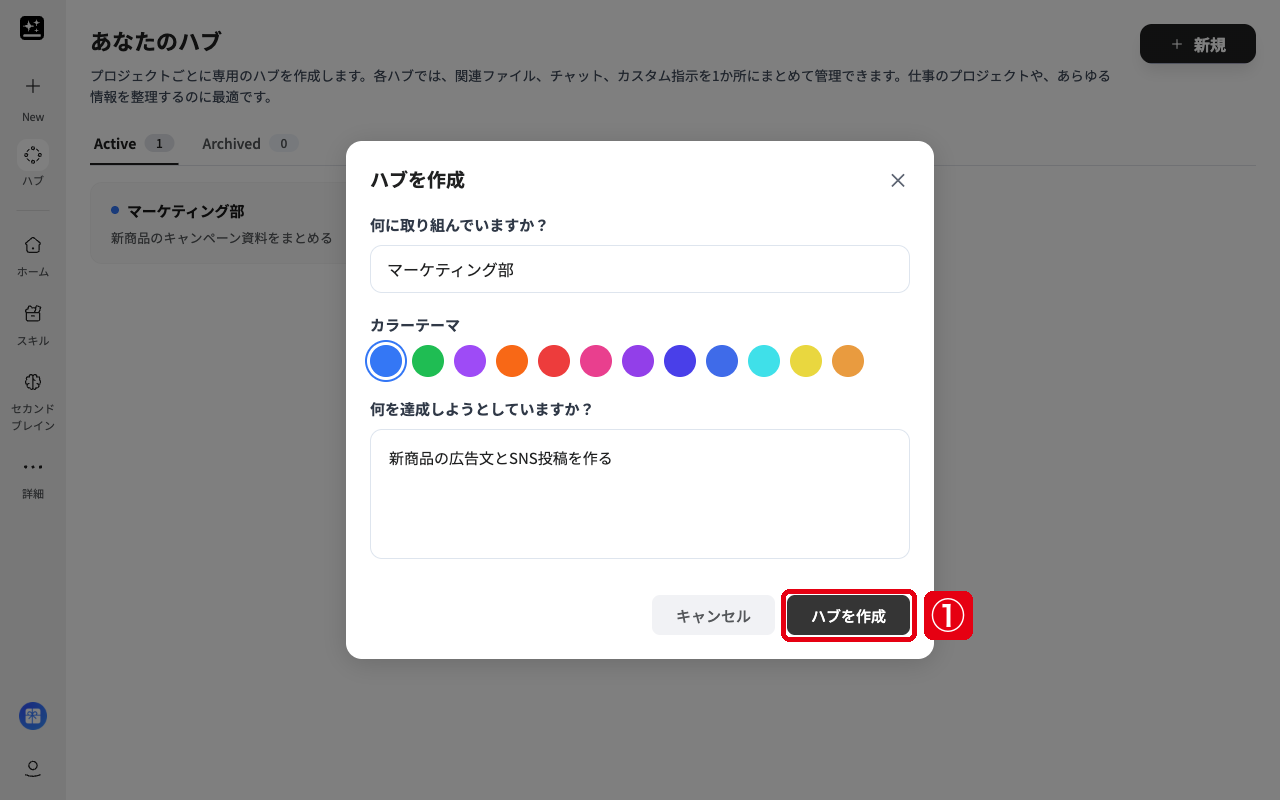
Task: Click the キャンセル button
Action: point(713,615)
